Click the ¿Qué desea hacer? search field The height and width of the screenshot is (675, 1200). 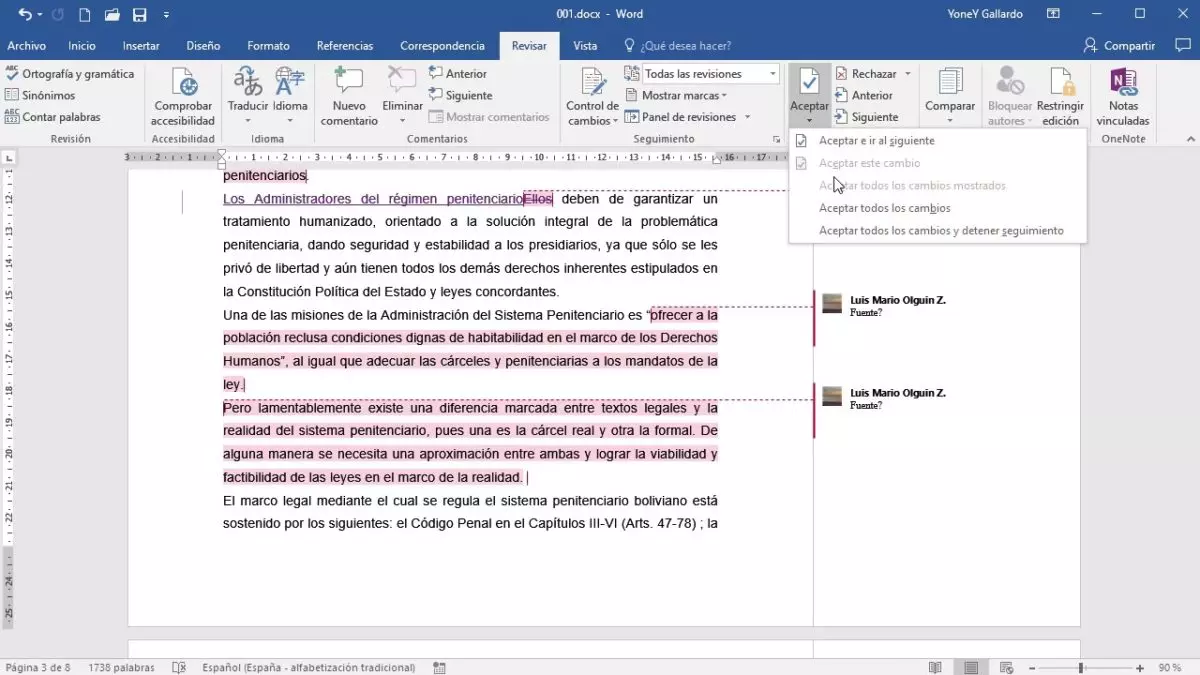pyautogui.click(x=685, y=46)
